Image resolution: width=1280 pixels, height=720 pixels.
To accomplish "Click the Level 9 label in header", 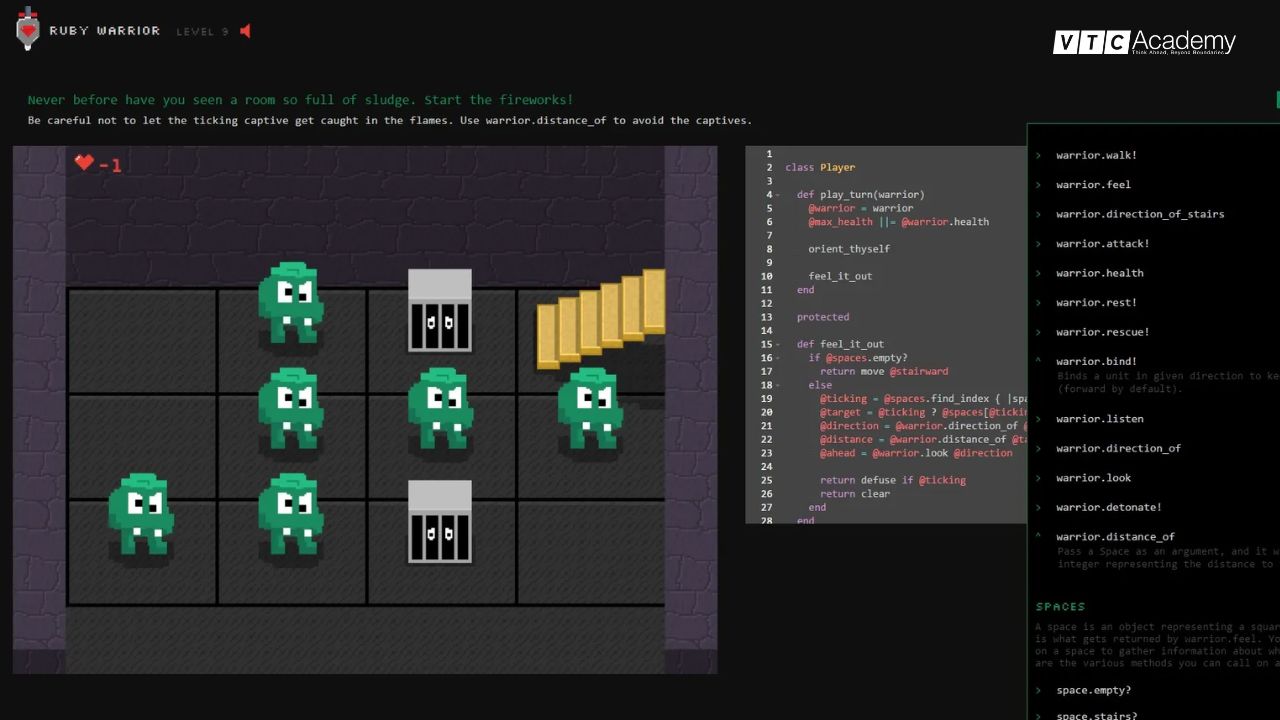I will (202, 32).
